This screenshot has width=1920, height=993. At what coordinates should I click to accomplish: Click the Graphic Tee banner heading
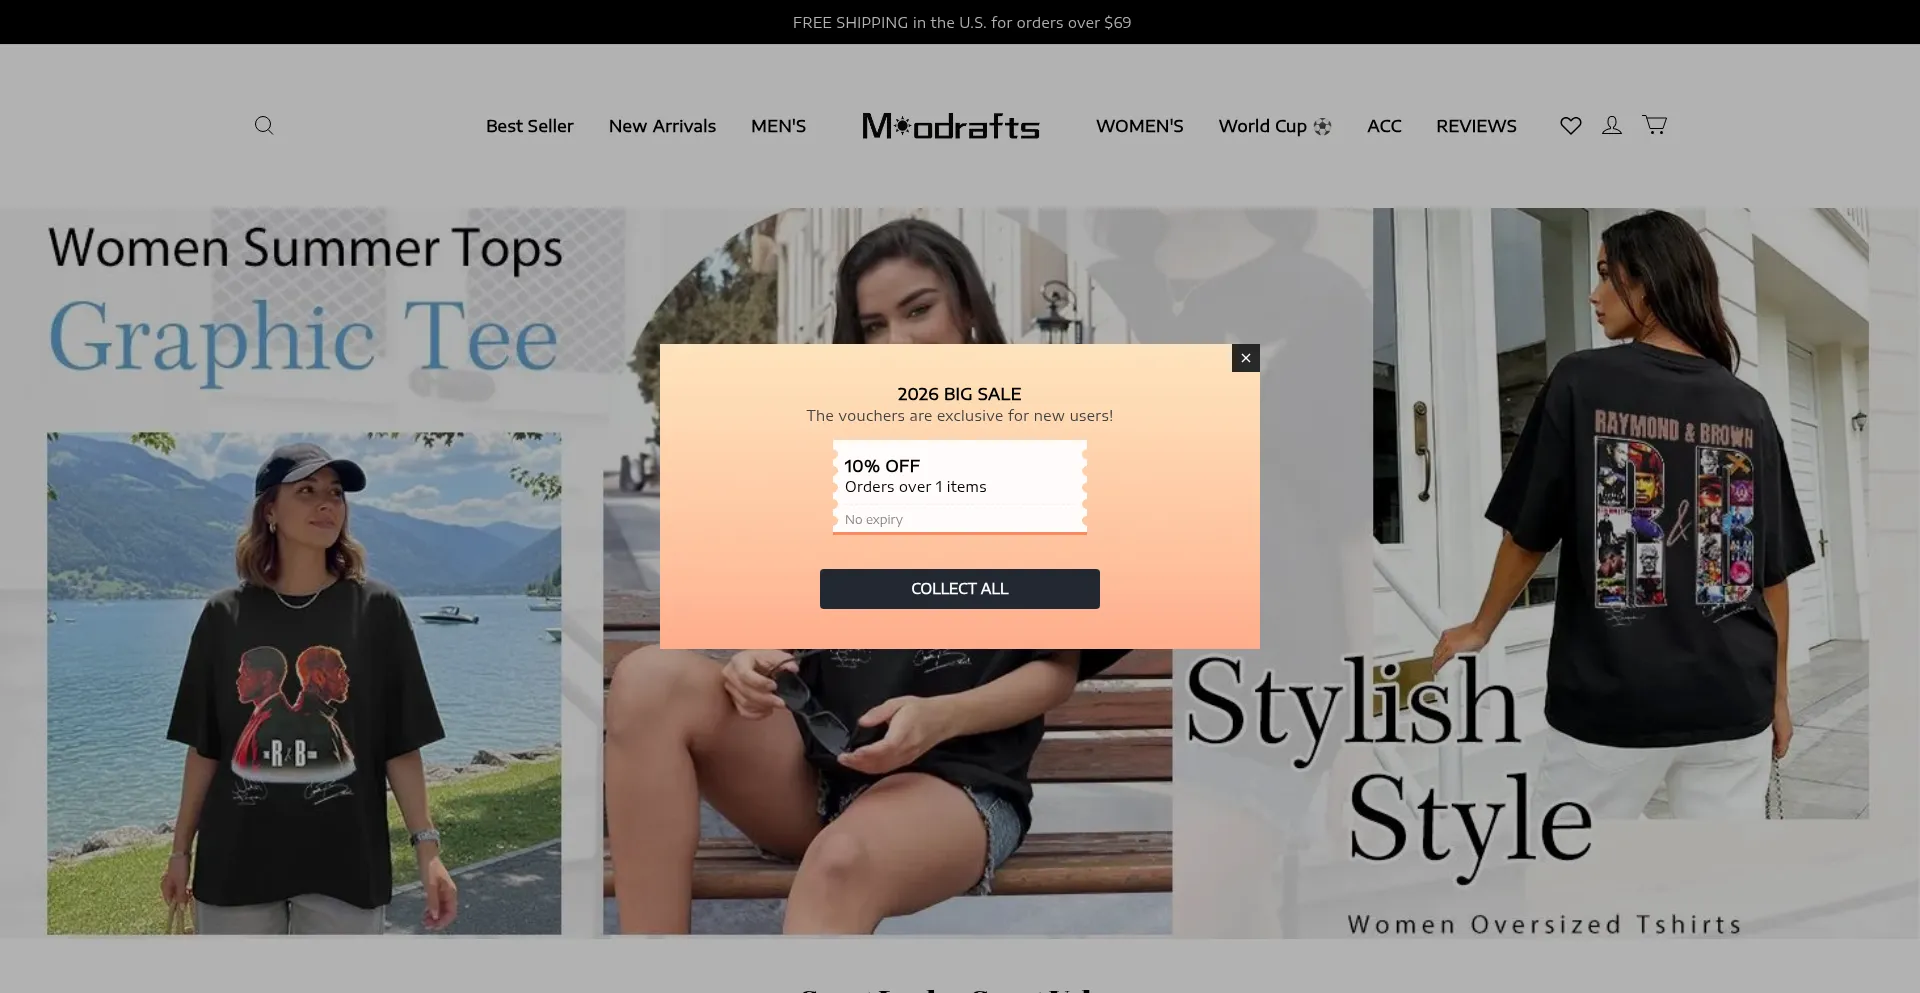pyautogui.click(x=303, y=338)
